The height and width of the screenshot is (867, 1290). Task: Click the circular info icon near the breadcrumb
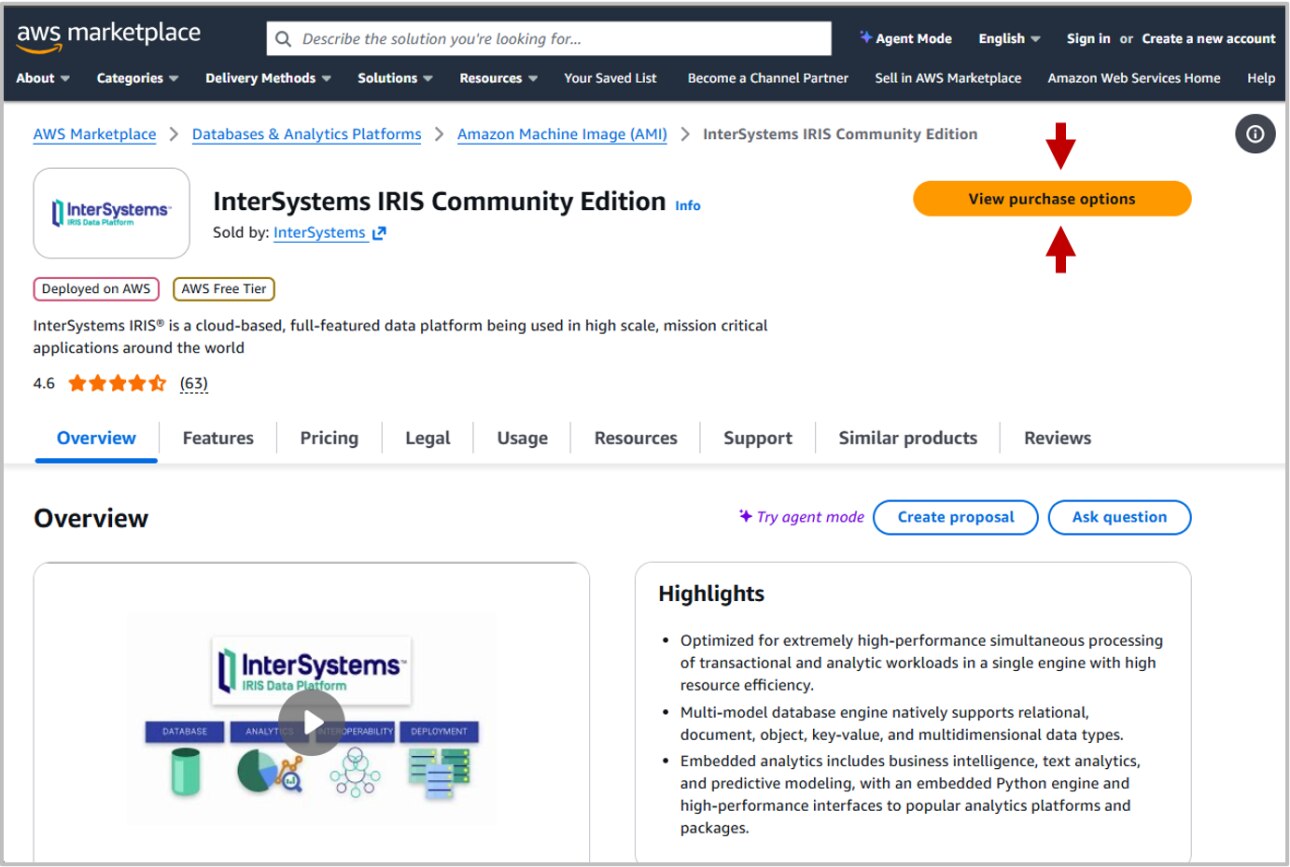pos(1255,133)
